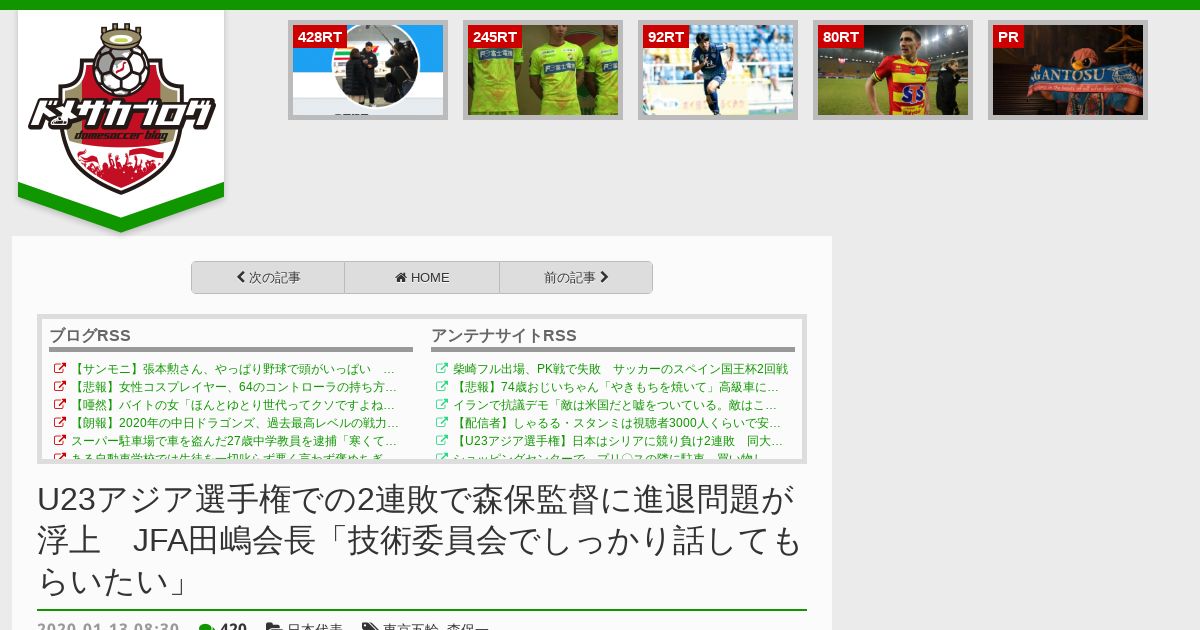Click article title U23アジア選手権での2連敗で森保監督
Screen dimensions: 1200x630
click(420, 539)
